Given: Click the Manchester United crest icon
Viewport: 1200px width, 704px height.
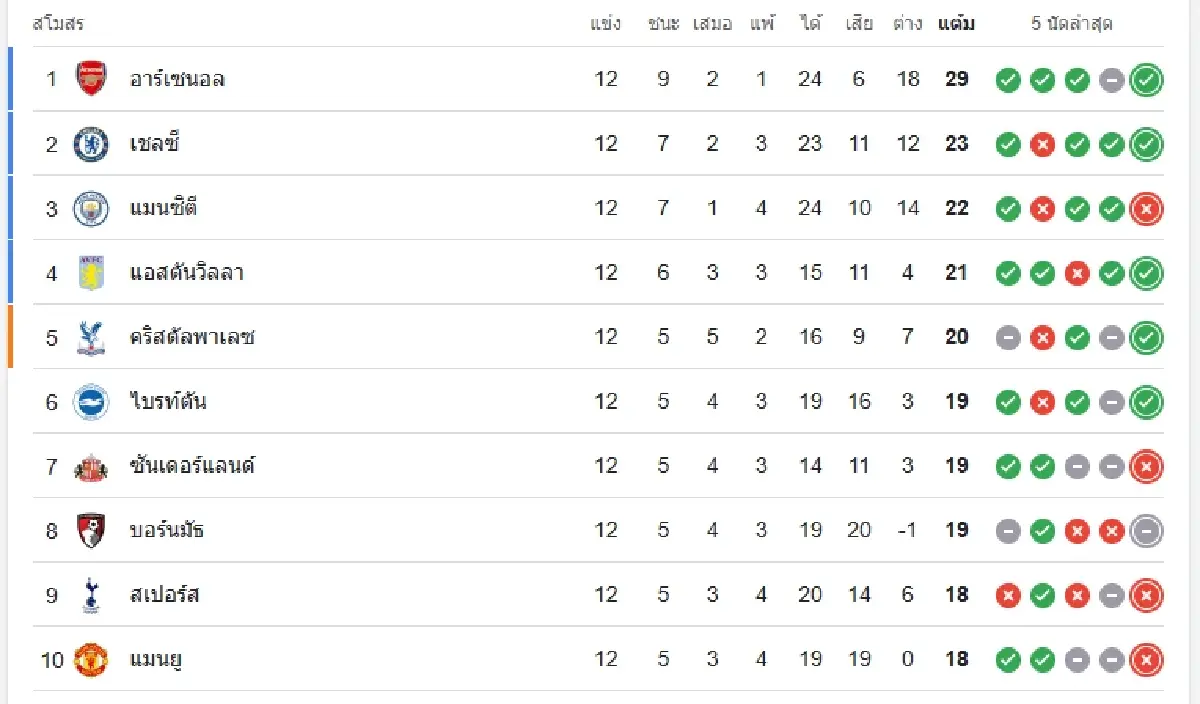Looking at the screenshot, I should [x=91, y=659].
